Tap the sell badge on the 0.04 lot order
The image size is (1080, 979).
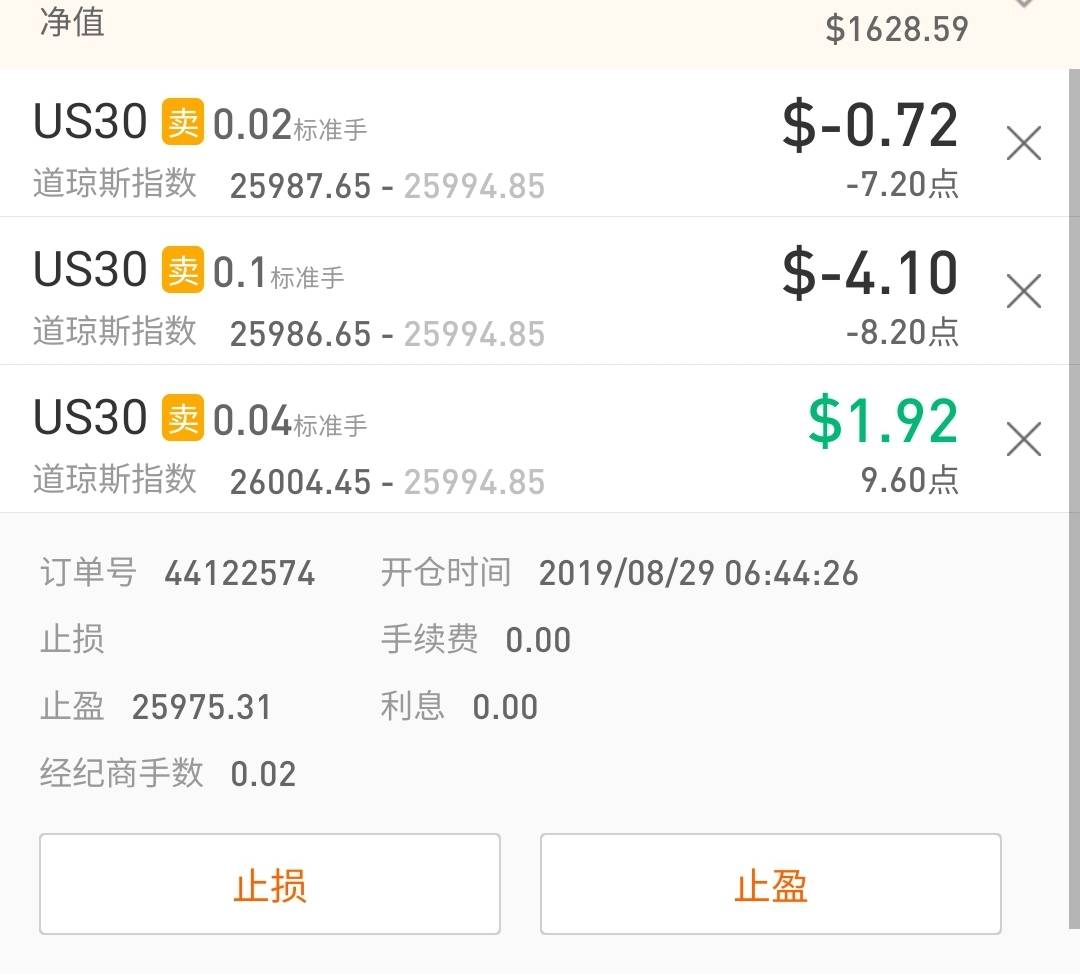pyautogui.click(x=183, y=419)
